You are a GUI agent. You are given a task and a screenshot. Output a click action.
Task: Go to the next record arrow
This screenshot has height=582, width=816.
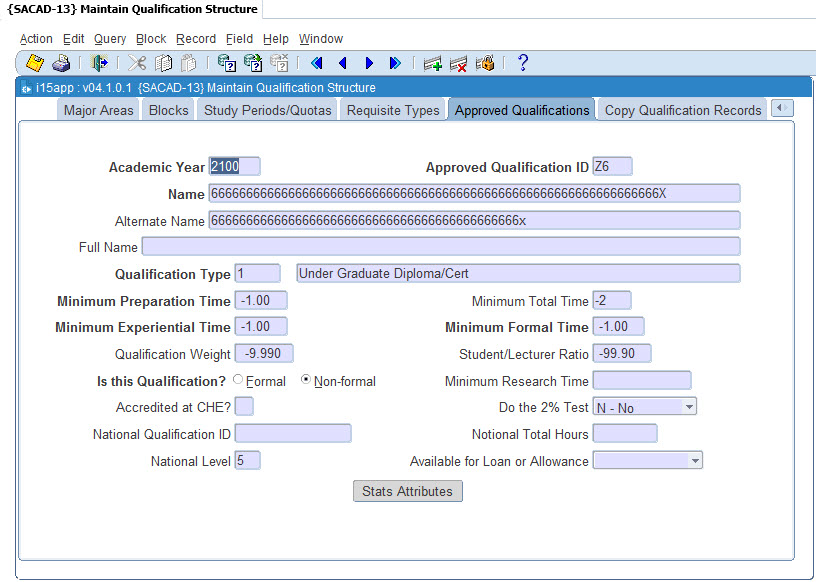click(369, 63)
